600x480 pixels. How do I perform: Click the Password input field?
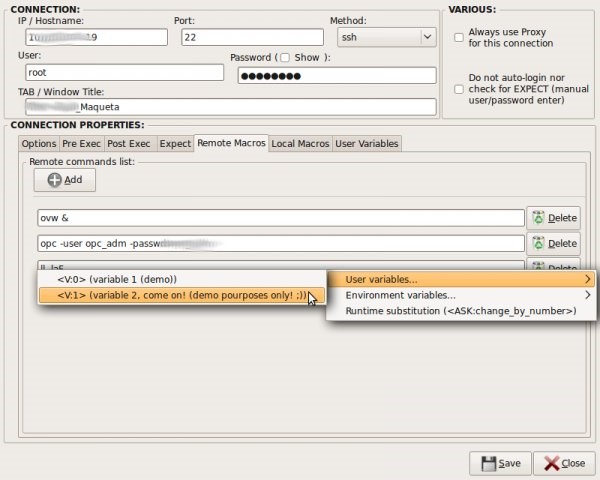(x=337, y=76)
